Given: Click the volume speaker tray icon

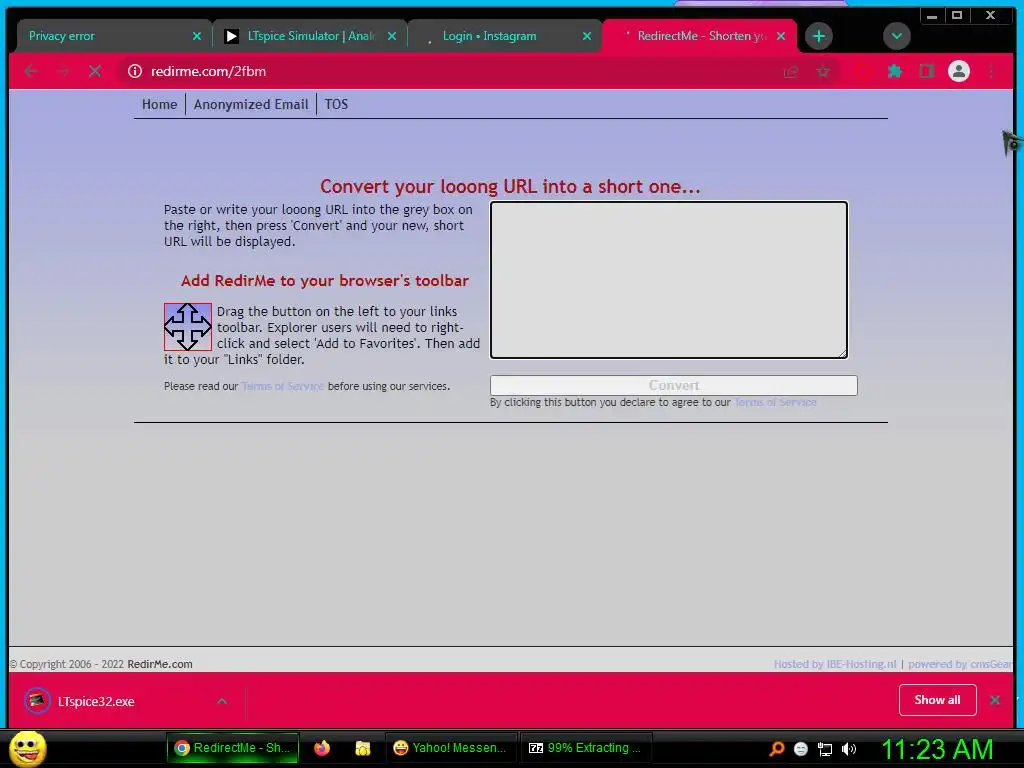Looking at the screenshot, I should (849, 749).
